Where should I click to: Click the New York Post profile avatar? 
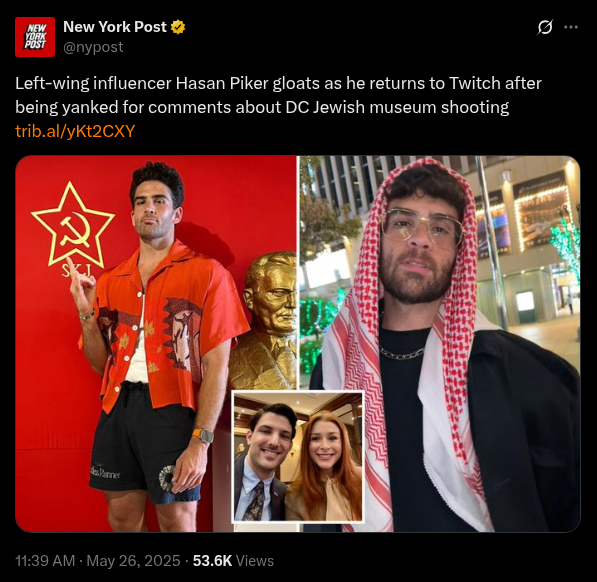coord(35,37)
